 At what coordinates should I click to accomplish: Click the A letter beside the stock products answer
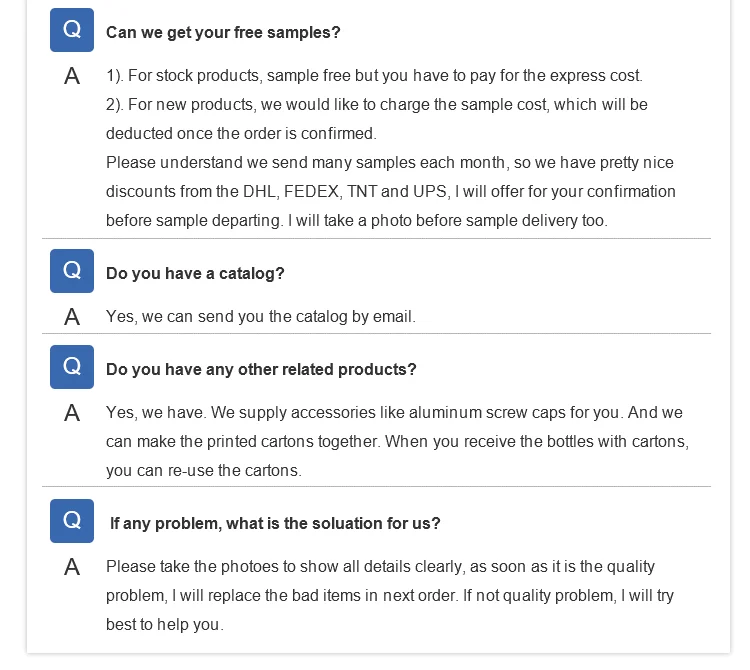pos(72,76)
